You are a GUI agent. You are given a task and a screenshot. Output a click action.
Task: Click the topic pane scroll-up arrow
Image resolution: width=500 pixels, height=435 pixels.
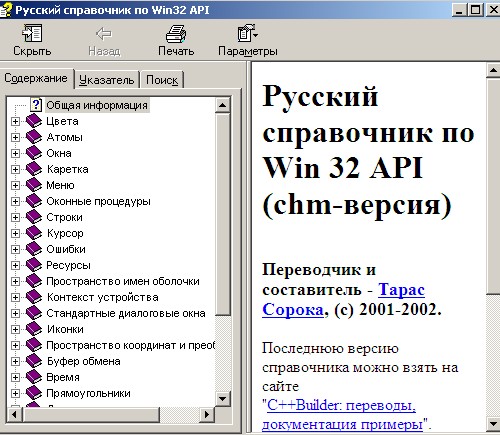493,71
